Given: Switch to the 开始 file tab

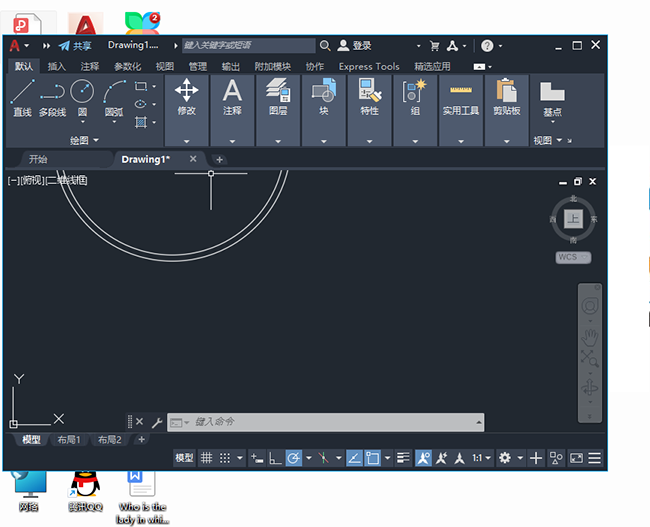Looking at the screenshot, I should click(x=38, y=159).
